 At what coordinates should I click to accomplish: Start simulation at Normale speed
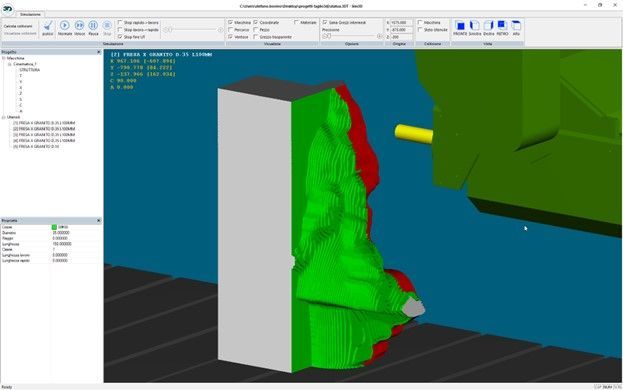64,26
